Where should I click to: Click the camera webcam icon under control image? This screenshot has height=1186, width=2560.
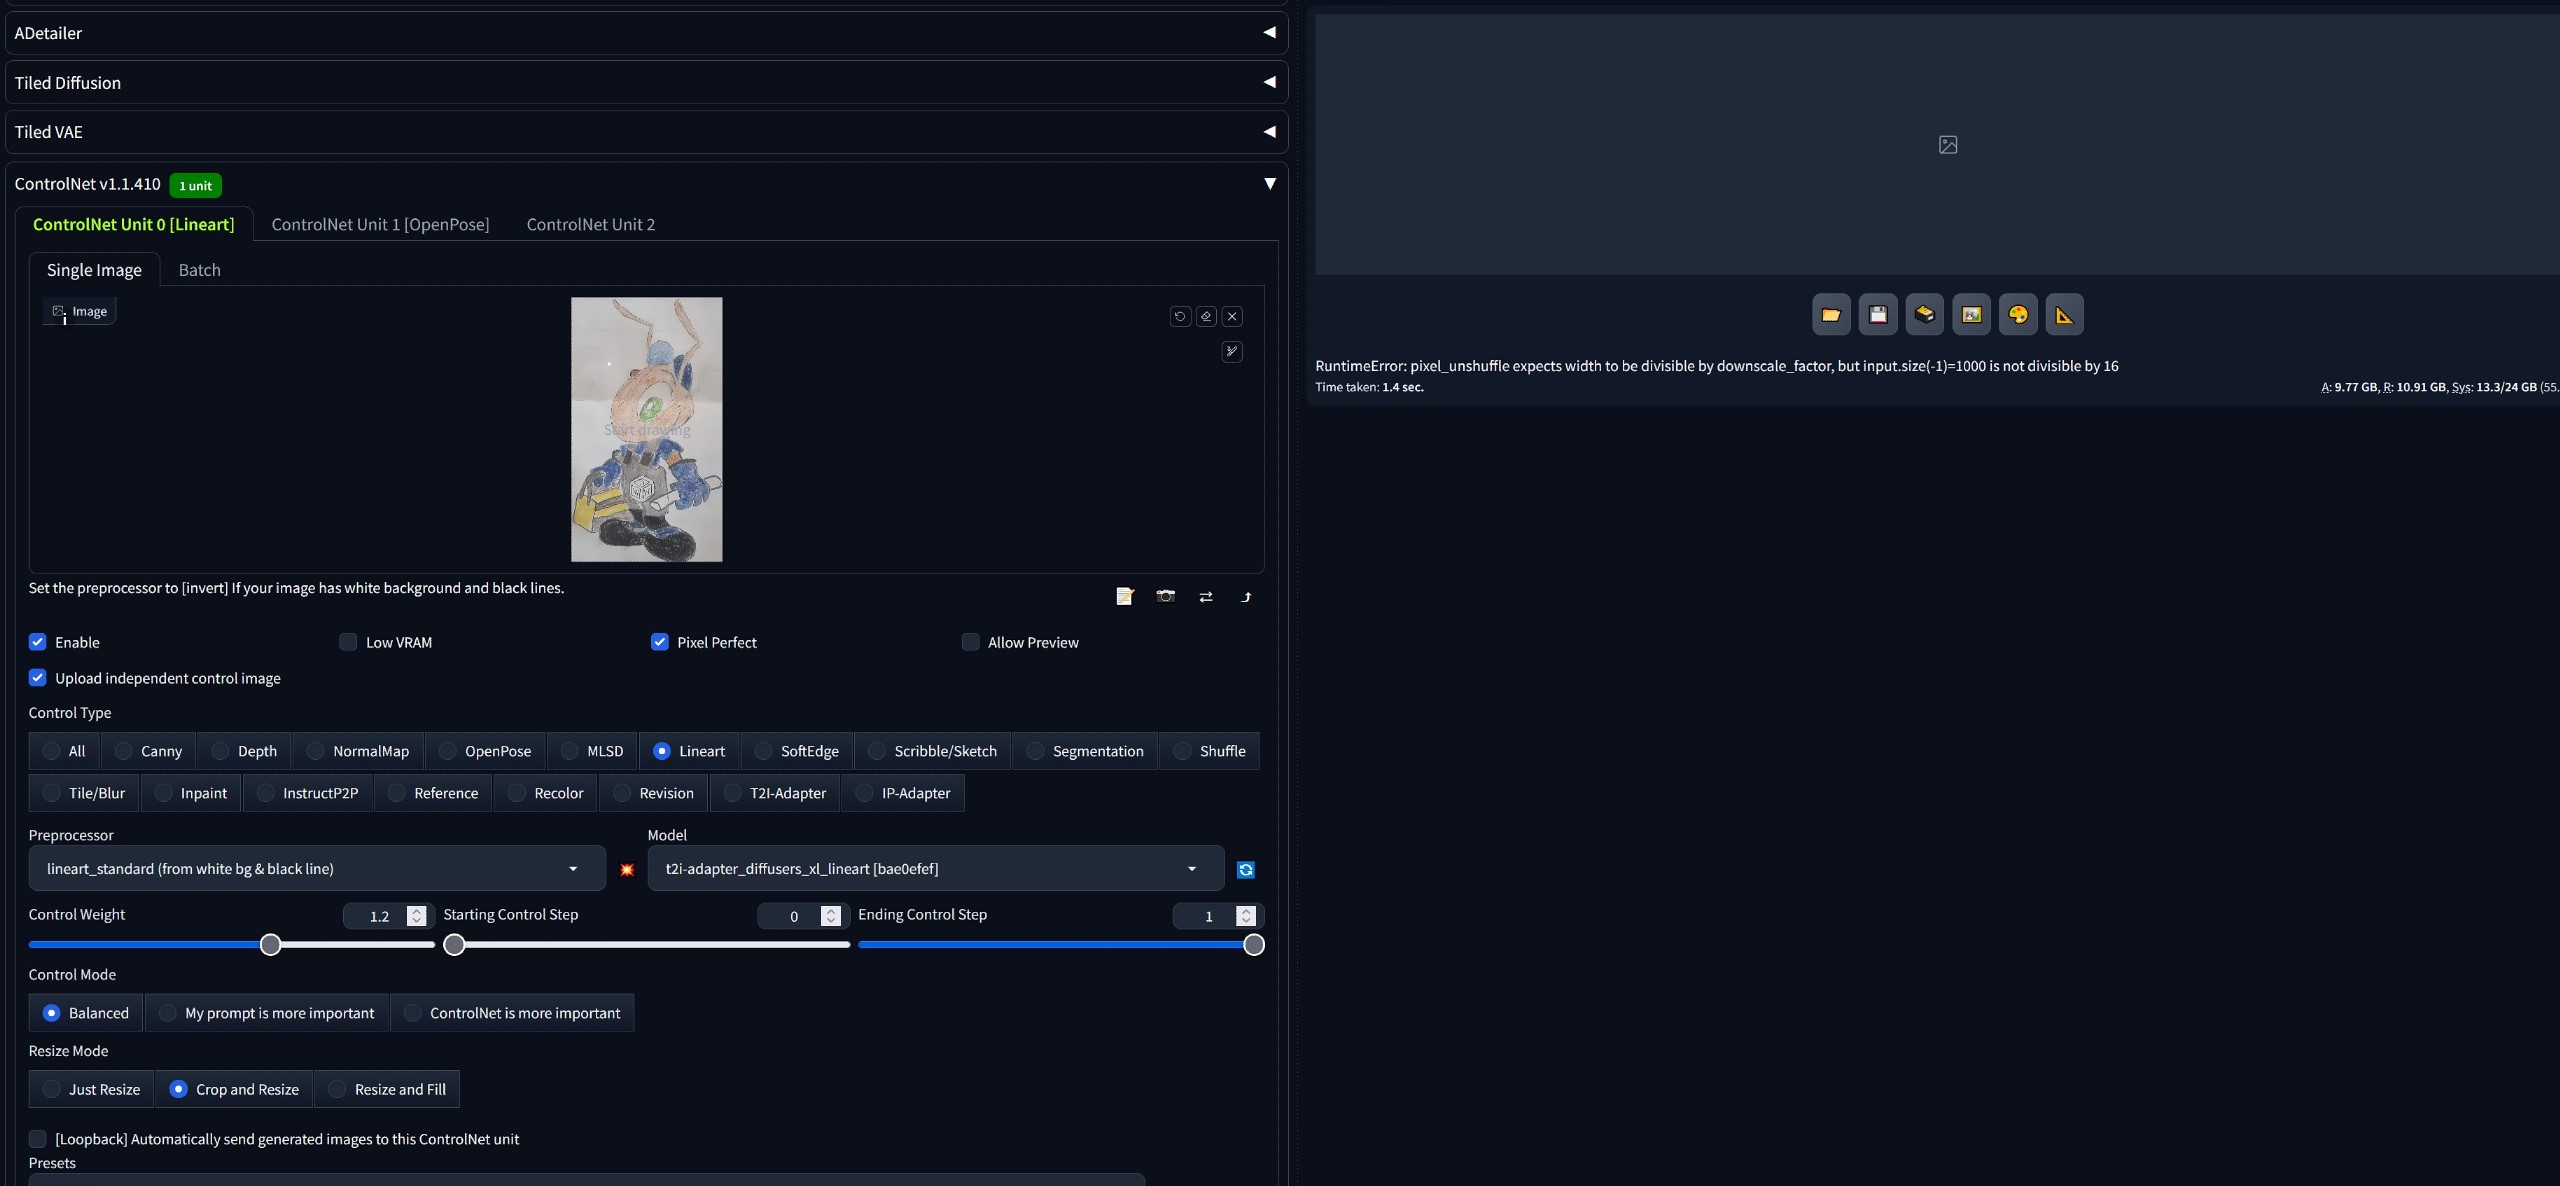1165,596
